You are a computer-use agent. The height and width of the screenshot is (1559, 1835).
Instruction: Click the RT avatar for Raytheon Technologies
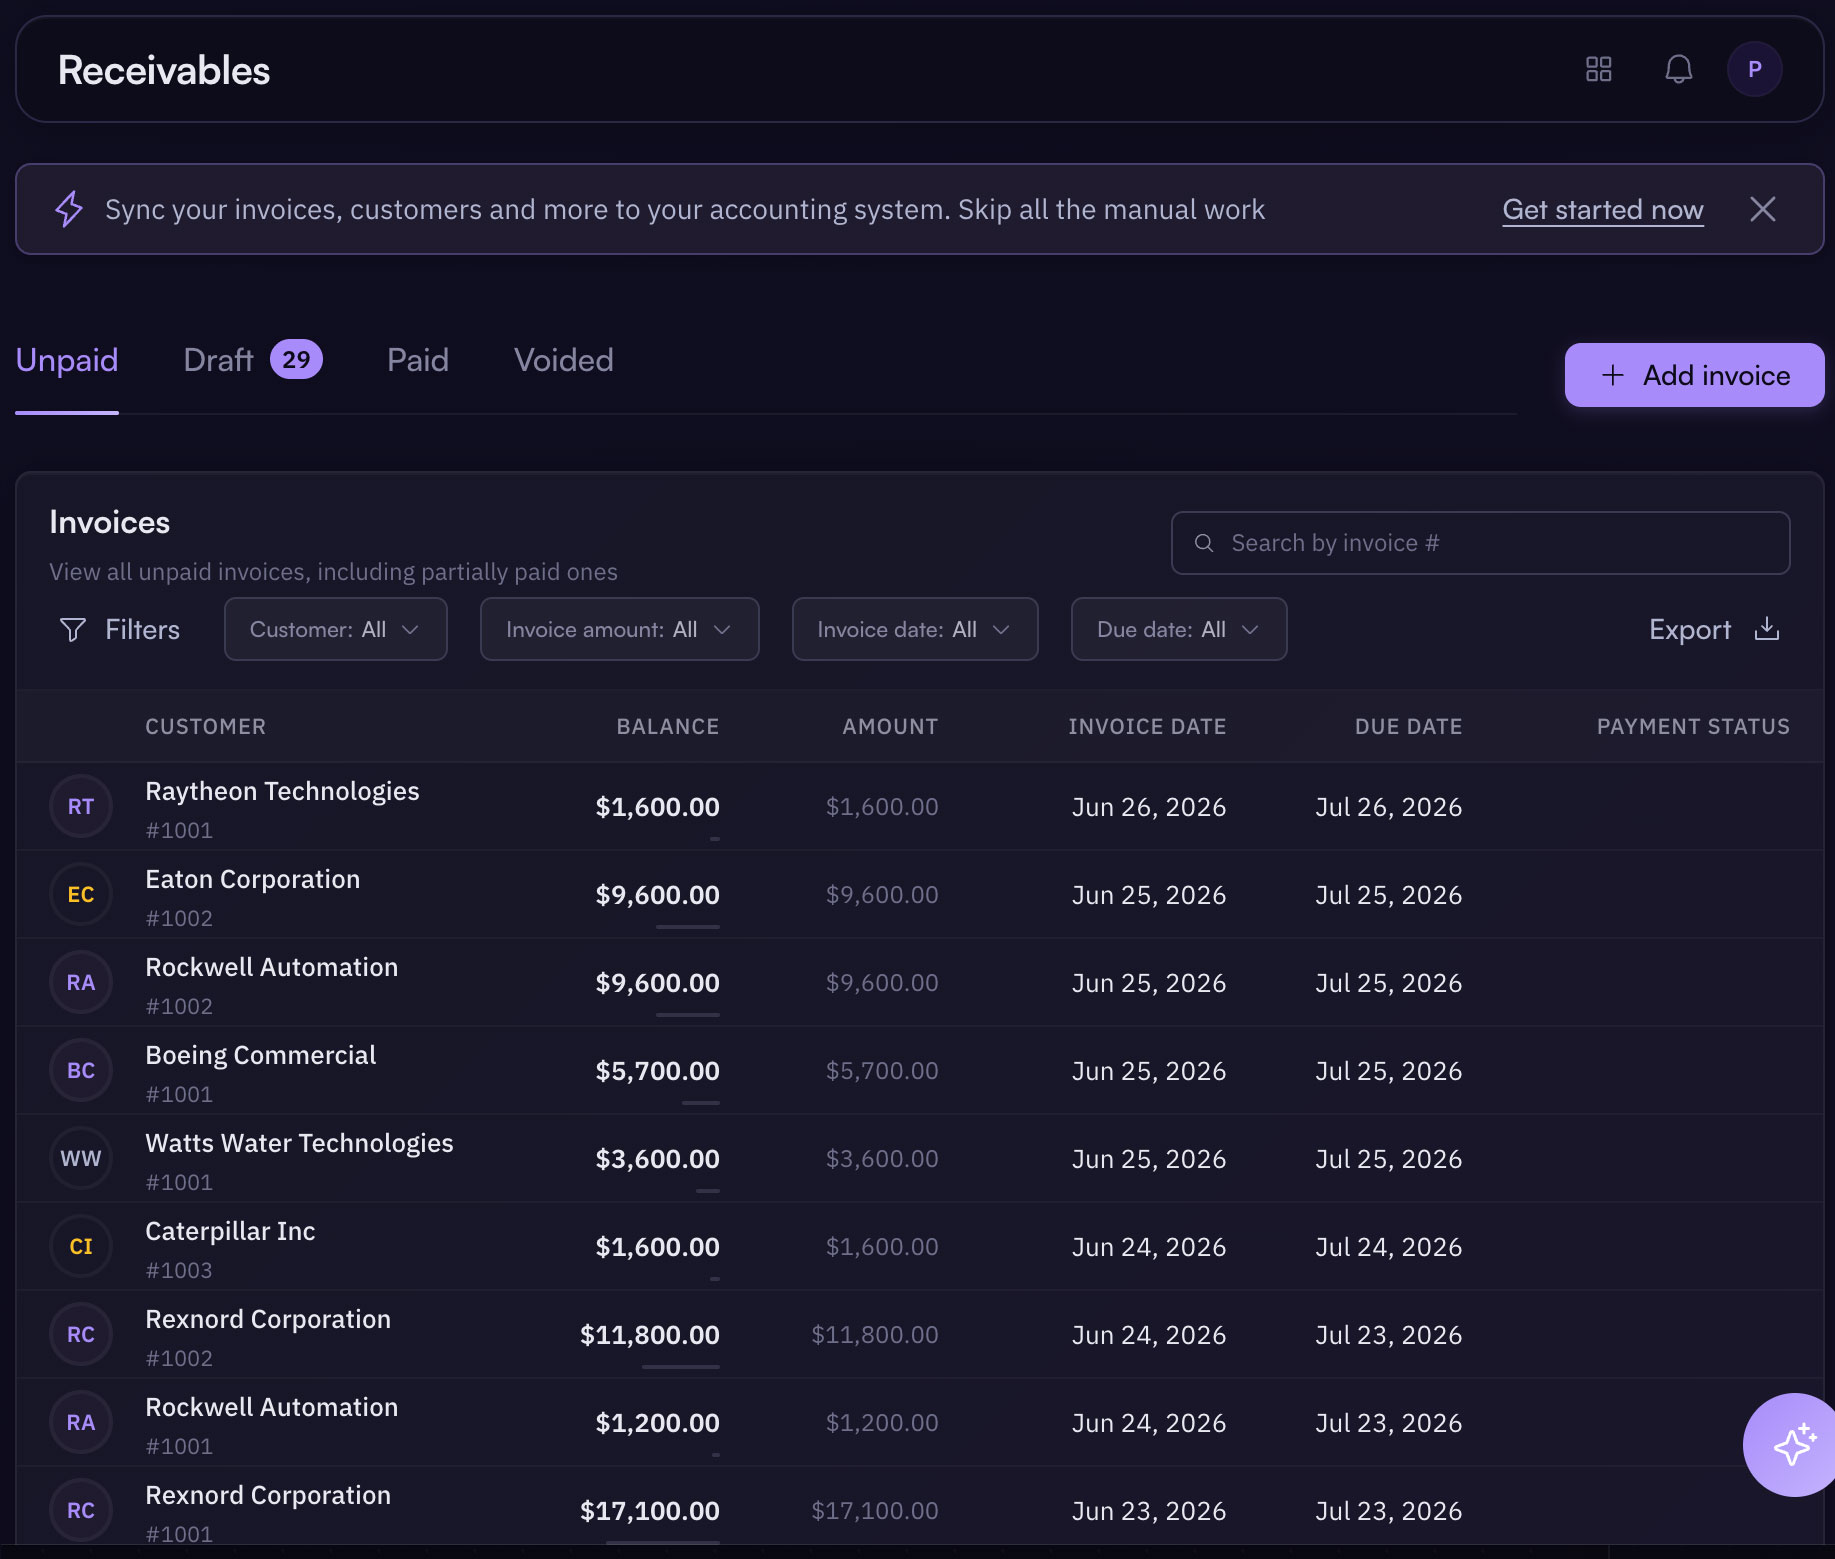81,807
